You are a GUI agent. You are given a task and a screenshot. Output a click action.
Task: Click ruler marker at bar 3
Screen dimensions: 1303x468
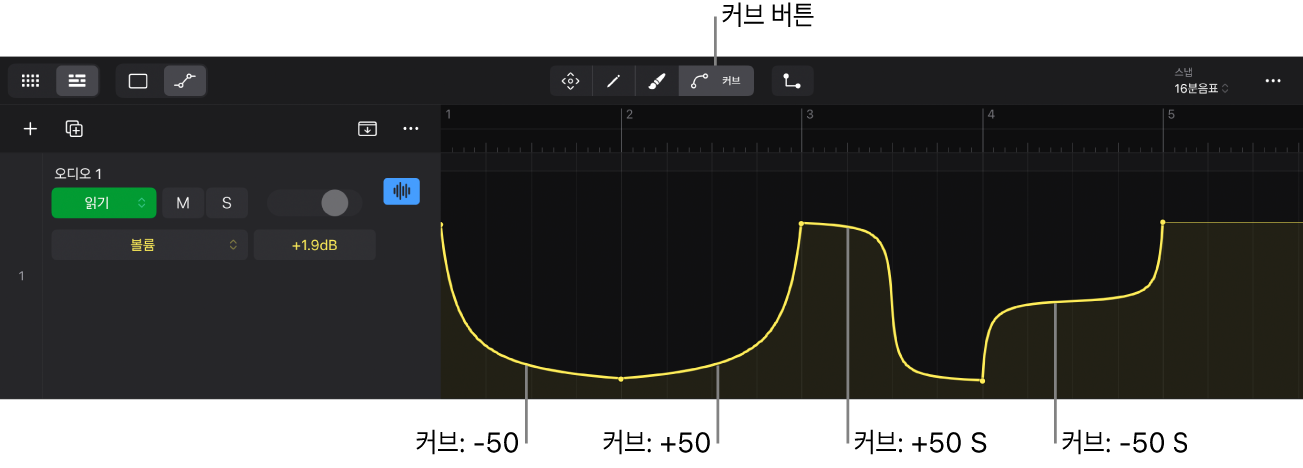809,115
